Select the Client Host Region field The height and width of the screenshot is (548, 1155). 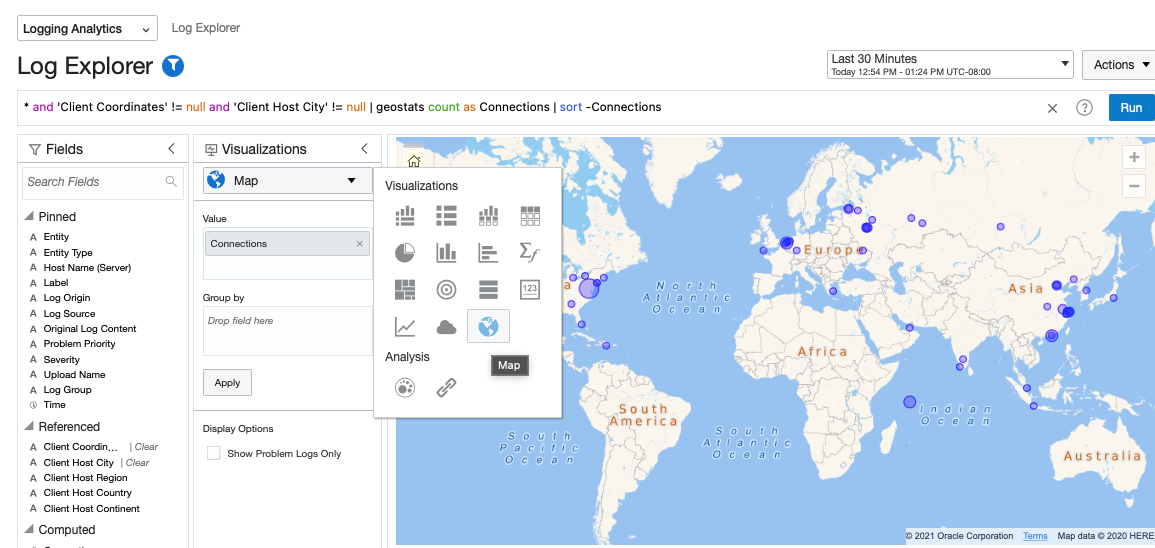pyautogui.click(x=85, y=477)
